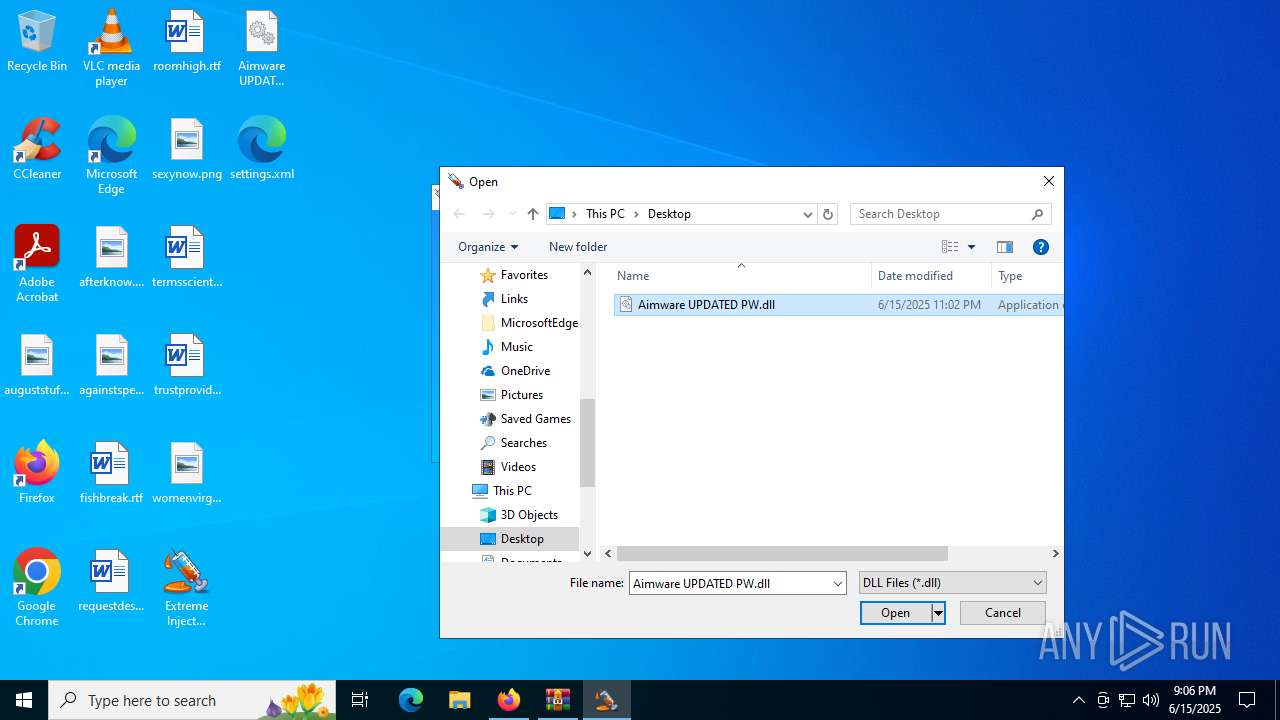Select againstspe image file on desktop
This screenshot has height=720, width=1280.
(x=111, y=366)
